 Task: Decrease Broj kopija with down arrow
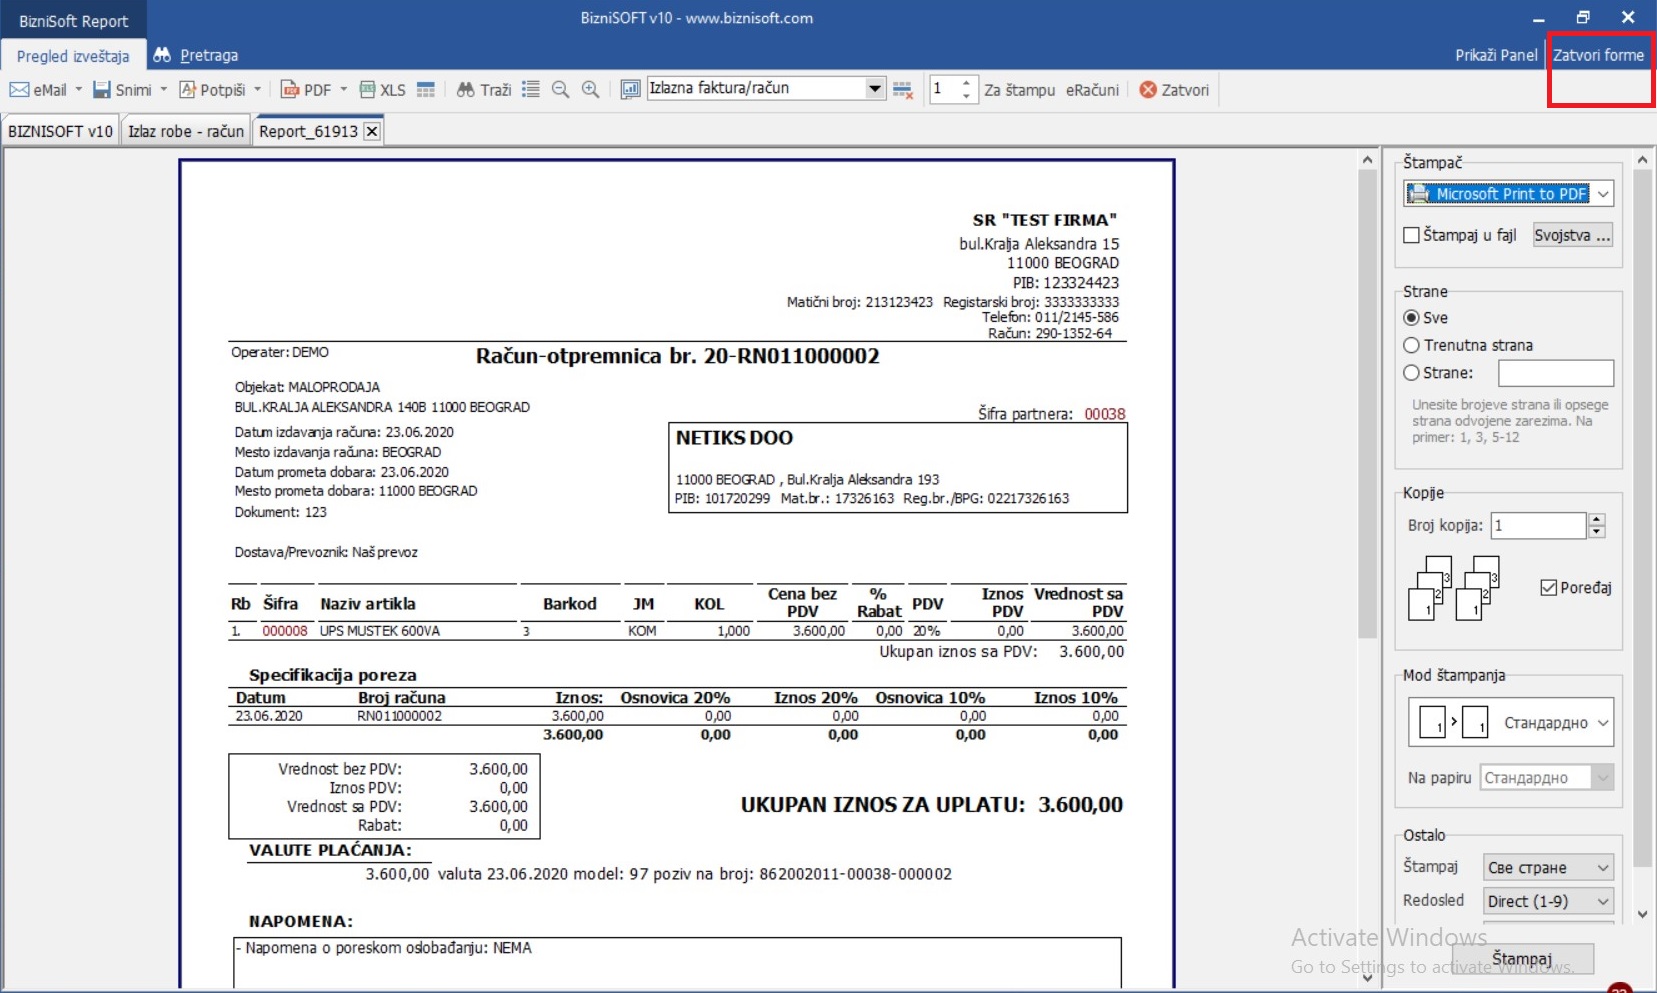click(1597, 532)
